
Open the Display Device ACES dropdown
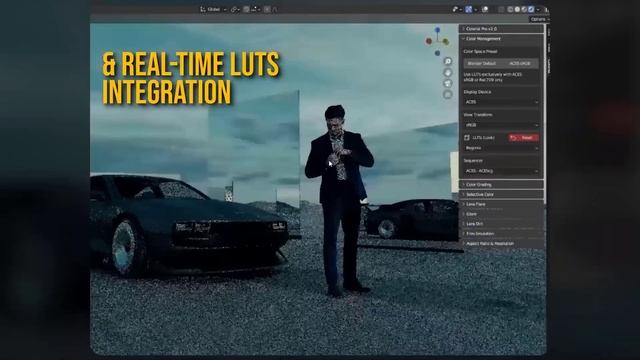click(x=501, y=102)
